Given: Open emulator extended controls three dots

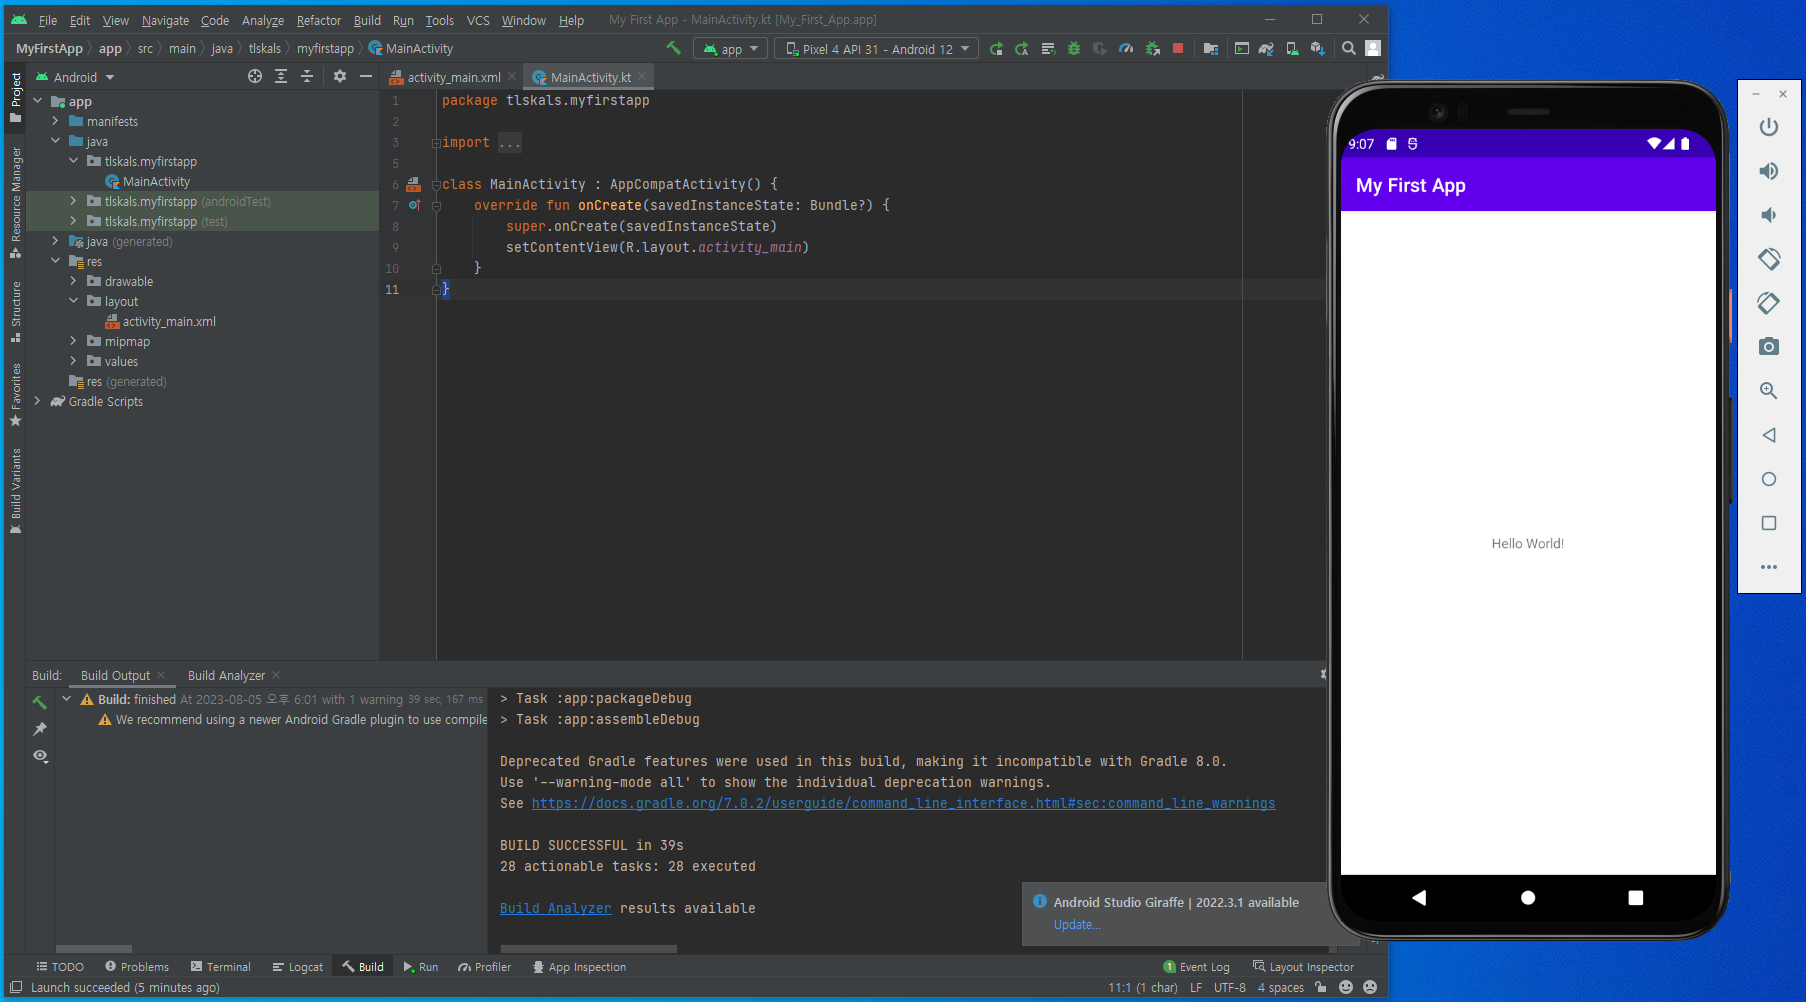Looking at the screenshot, I should pos(1769,567).
